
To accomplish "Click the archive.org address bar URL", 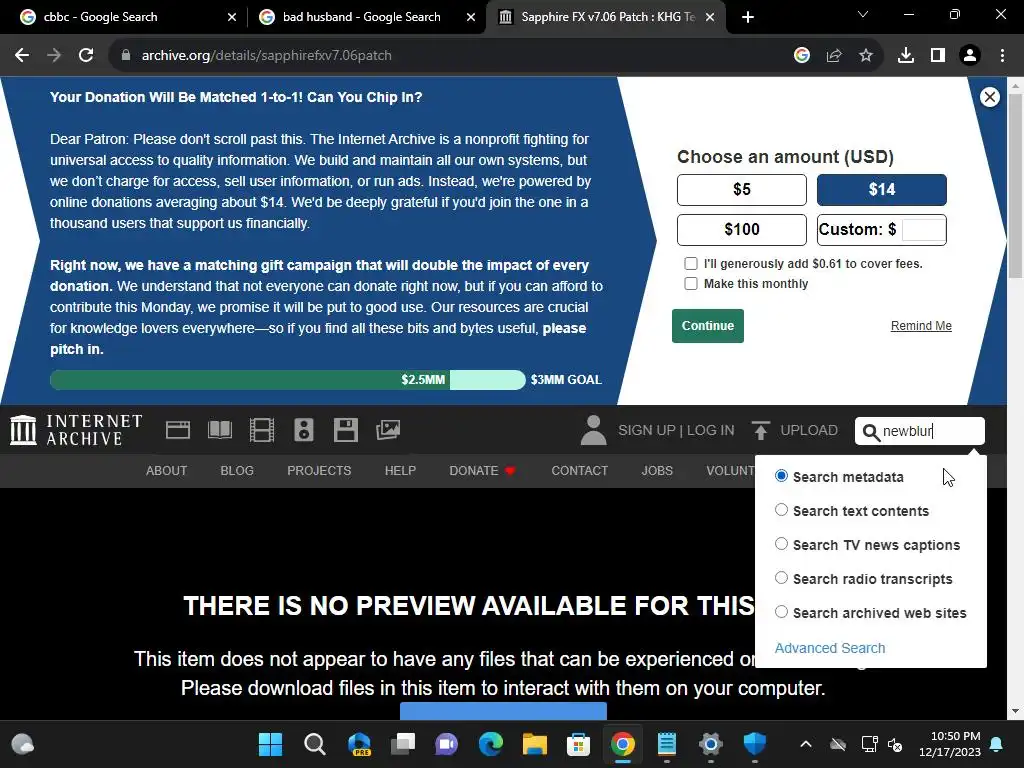I will [266, 56].
